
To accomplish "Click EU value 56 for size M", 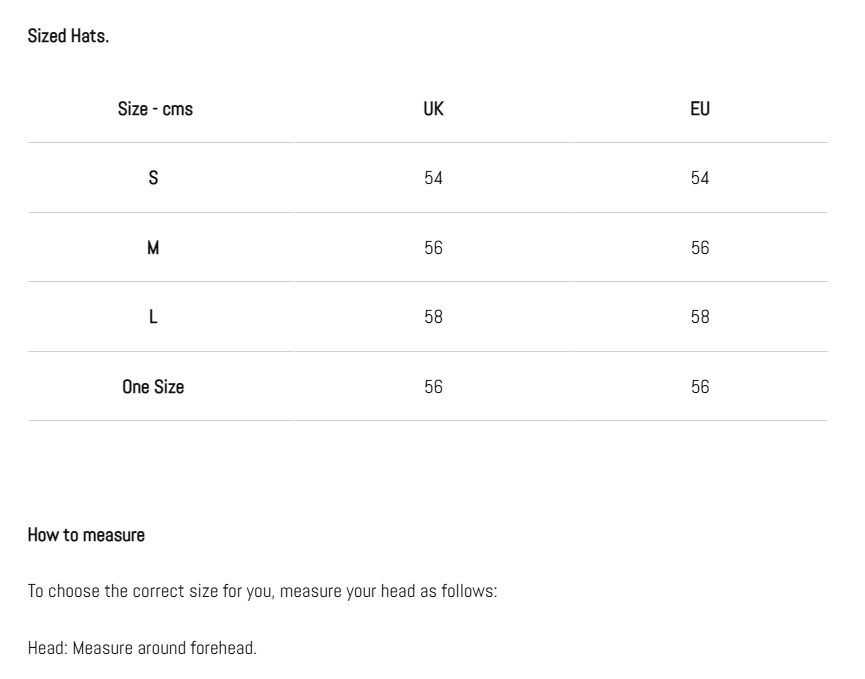I will [700, 248].
